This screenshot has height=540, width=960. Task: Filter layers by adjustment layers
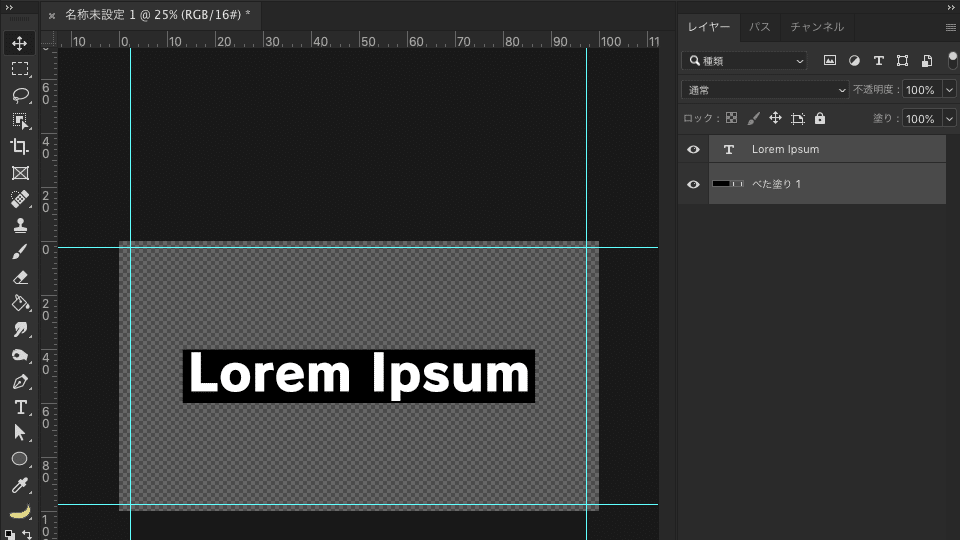point(854,60)
